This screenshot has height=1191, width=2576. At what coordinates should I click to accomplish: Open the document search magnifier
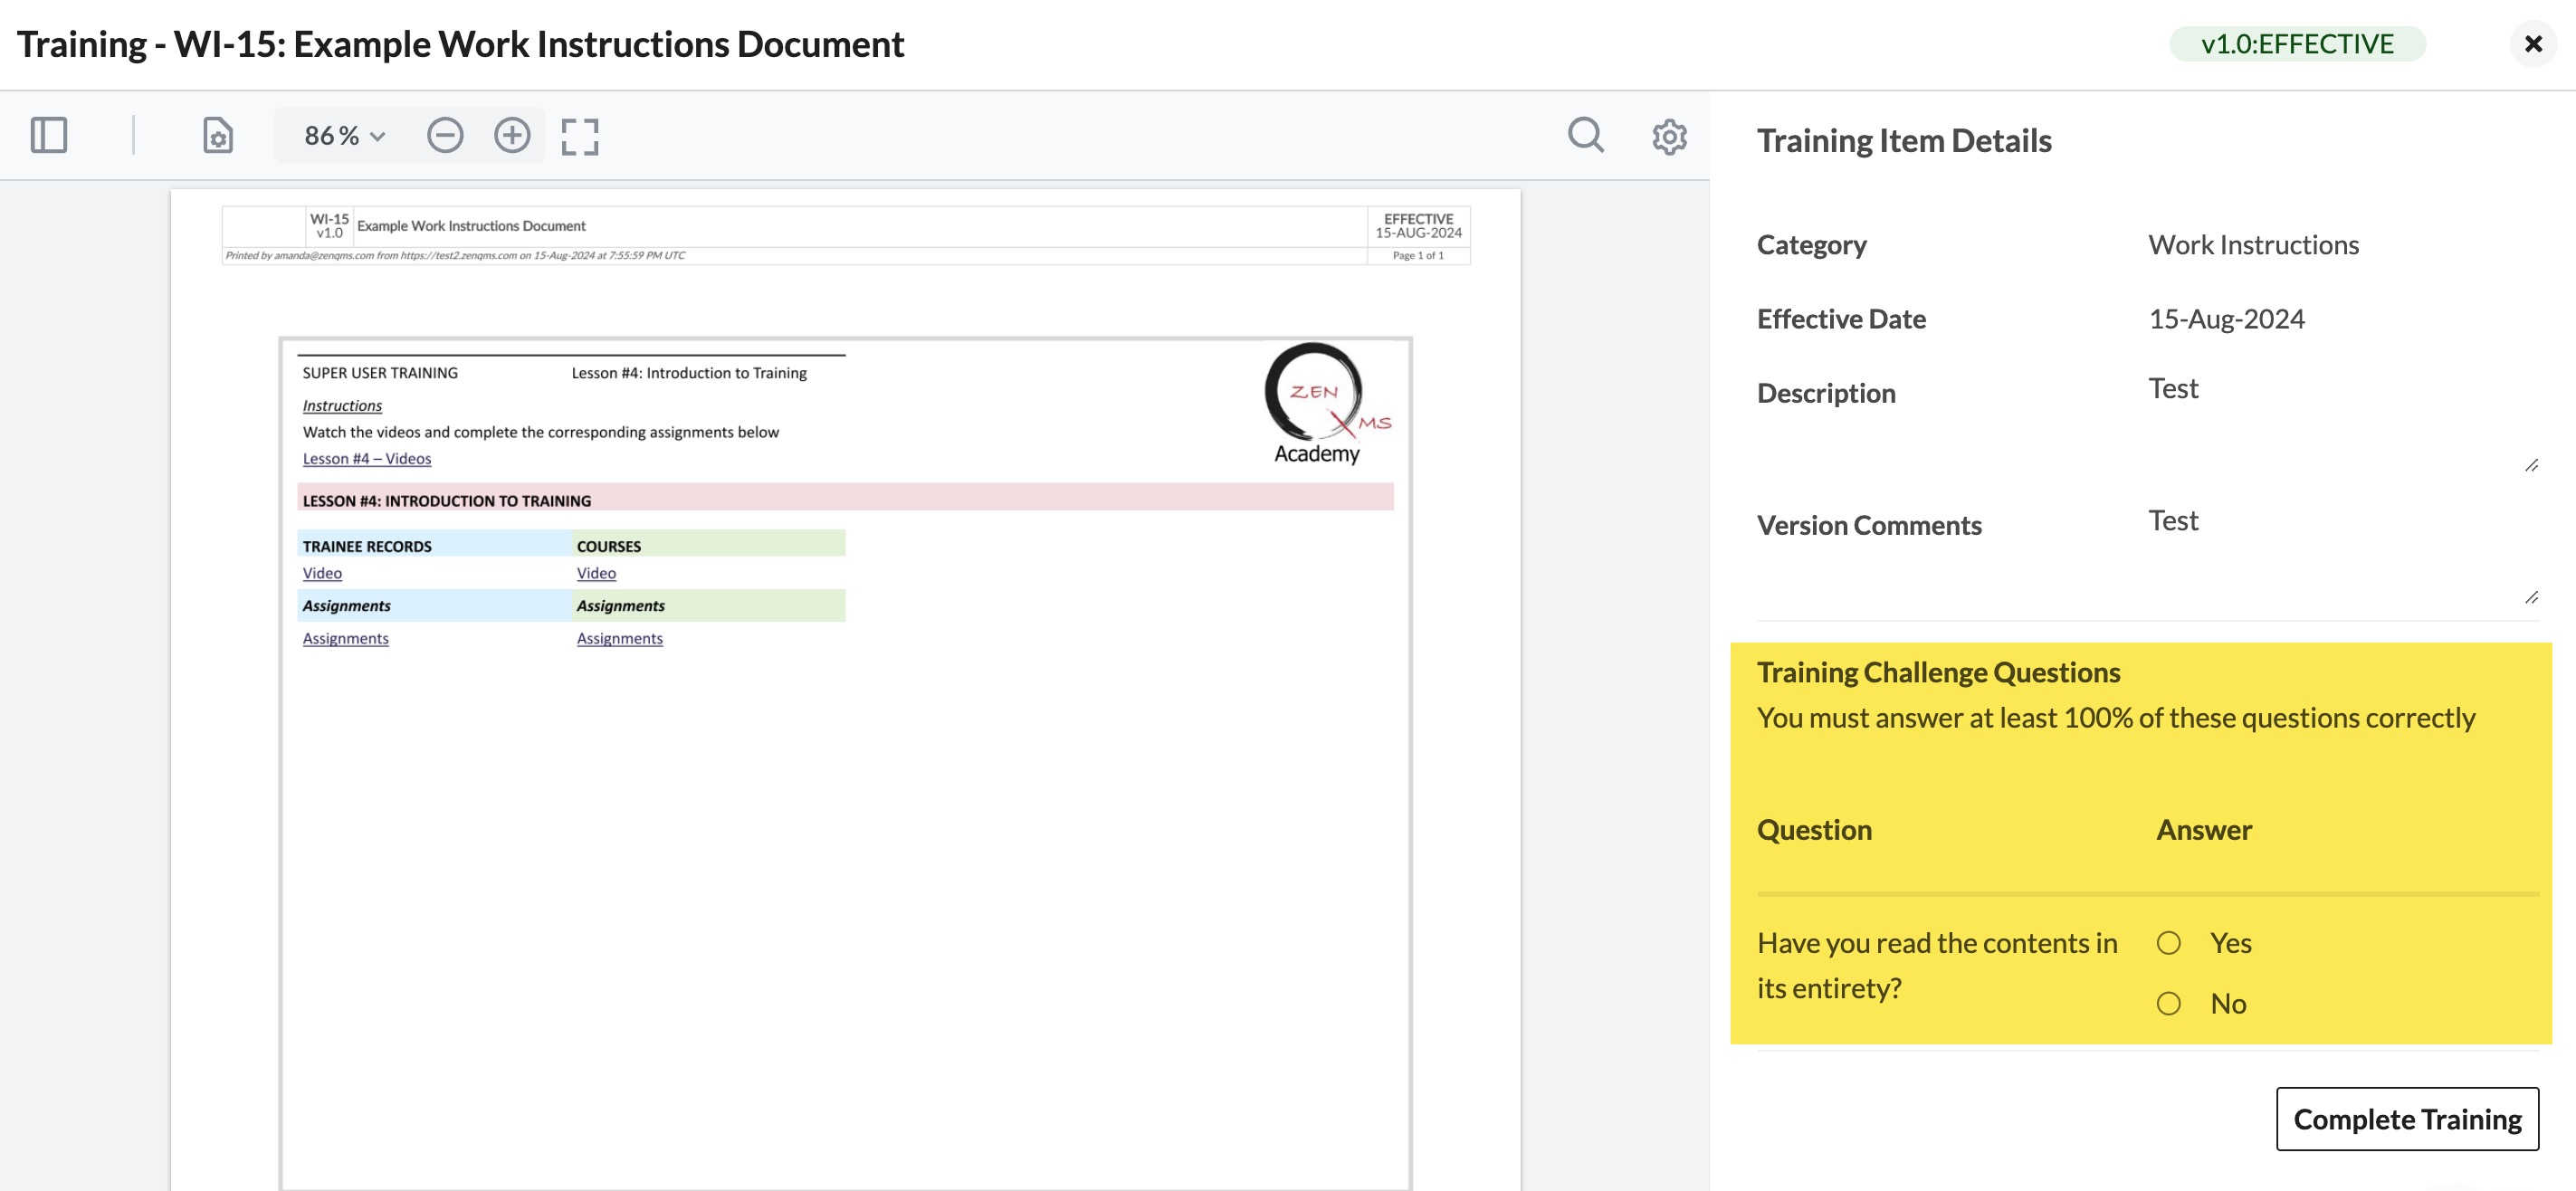pos(1585,135)
